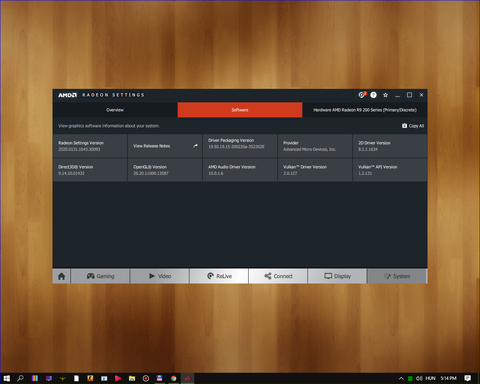Click the star favorites icon in title bar
Viewport: 480px width, 384px height.
click(385, 95)
